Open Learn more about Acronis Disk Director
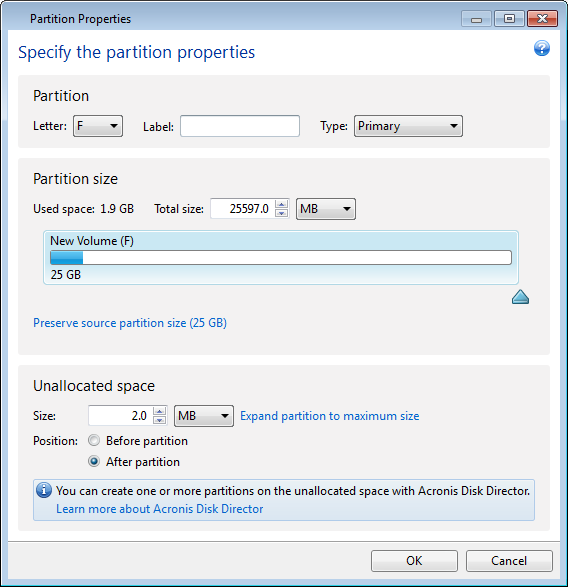 point(160,509)
